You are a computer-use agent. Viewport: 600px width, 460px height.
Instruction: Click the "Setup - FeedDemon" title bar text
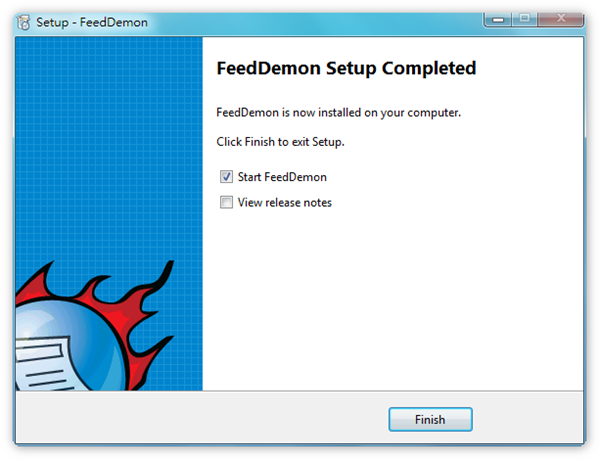click(x=92, y=23)
